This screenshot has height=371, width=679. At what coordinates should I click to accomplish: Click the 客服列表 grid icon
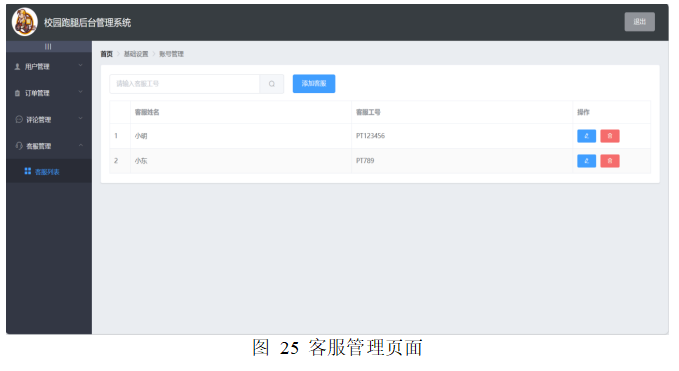click(28, 171)
